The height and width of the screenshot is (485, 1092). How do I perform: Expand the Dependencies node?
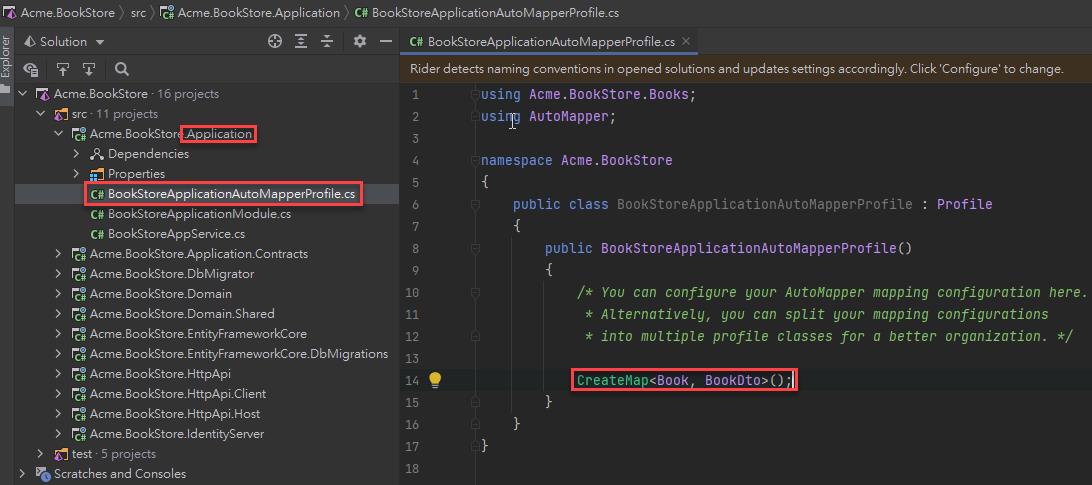(77, 154)
